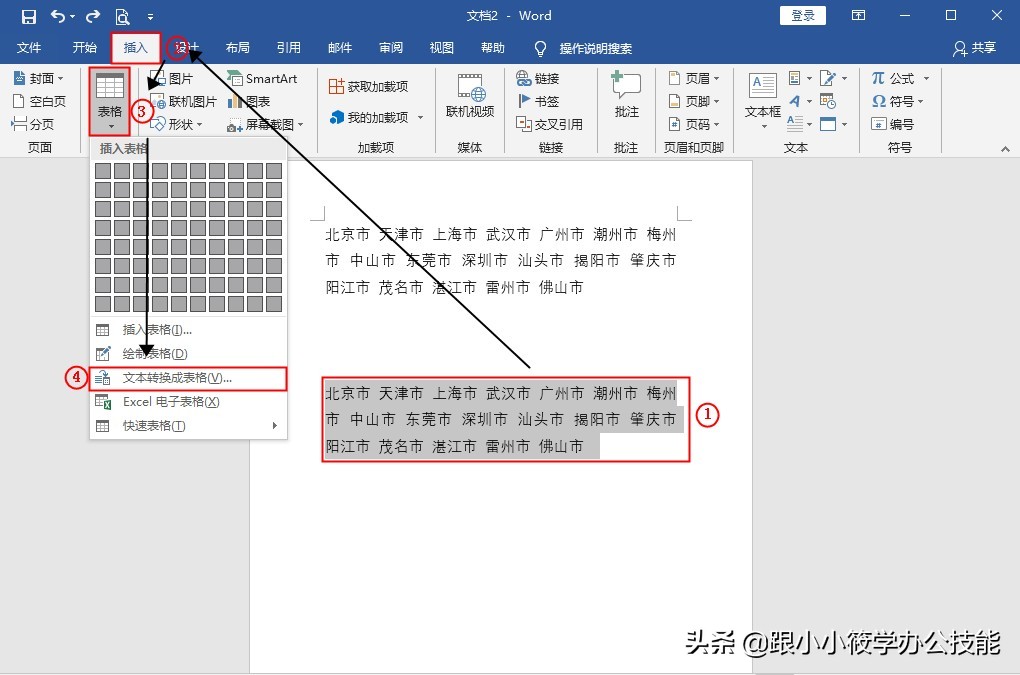Insert a bookmark using 书签
1020x675 pixels.
tap(547, 100)
